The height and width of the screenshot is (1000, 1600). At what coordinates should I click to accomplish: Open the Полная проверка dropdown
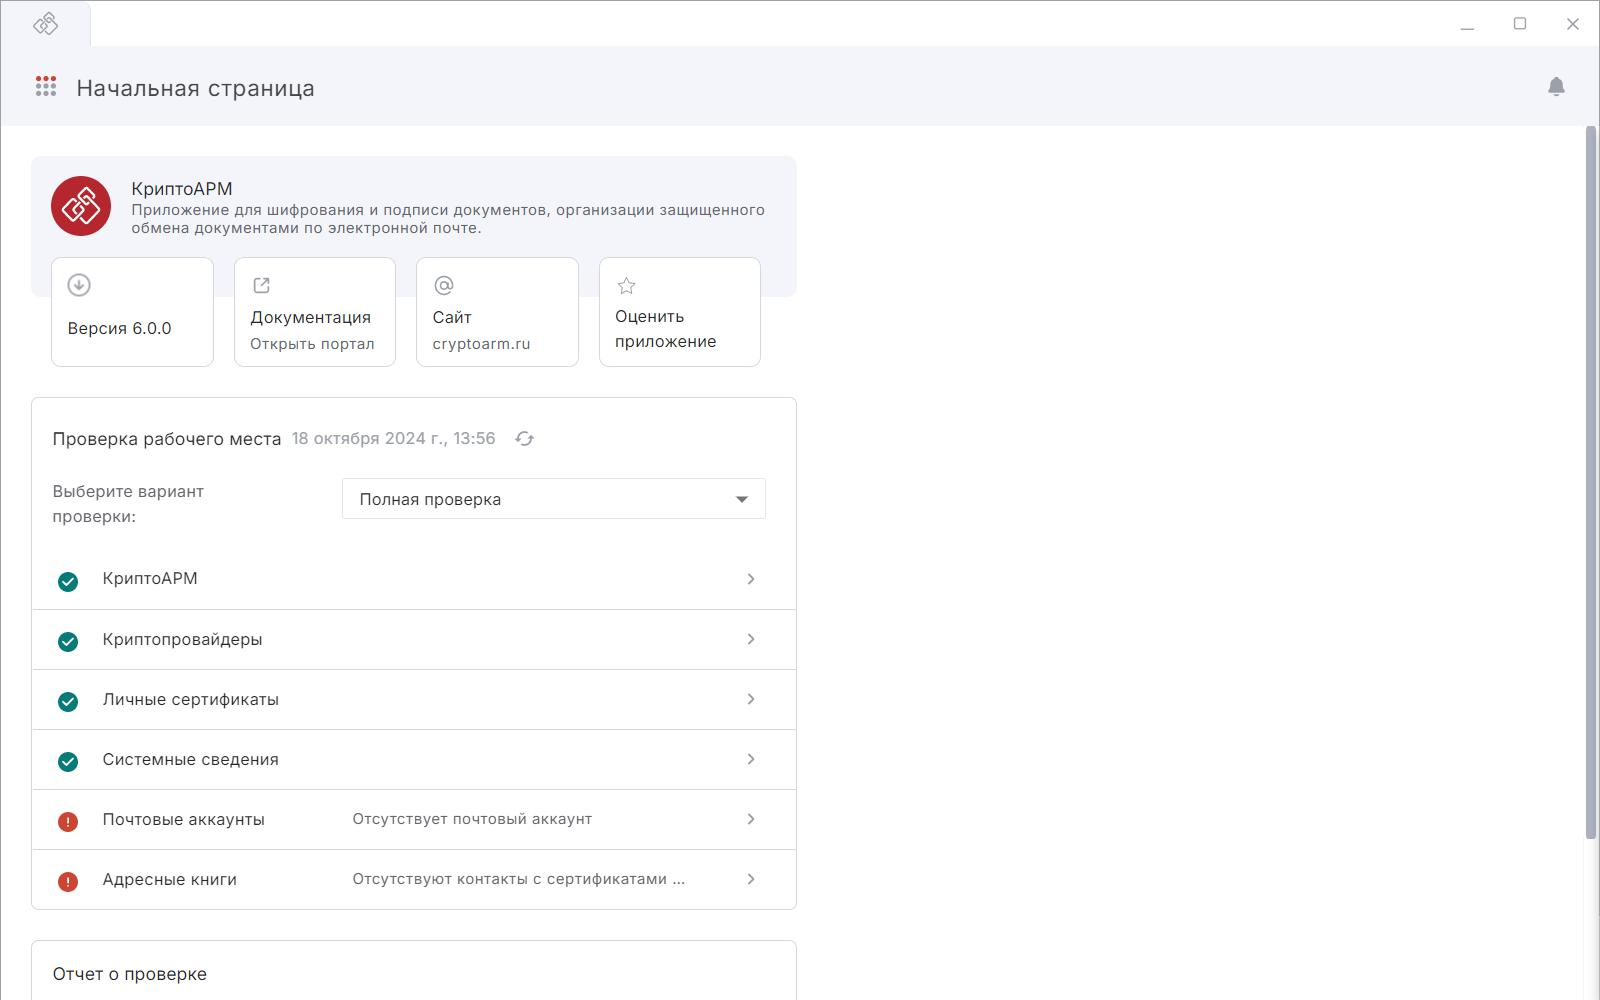tap(554, 499)
